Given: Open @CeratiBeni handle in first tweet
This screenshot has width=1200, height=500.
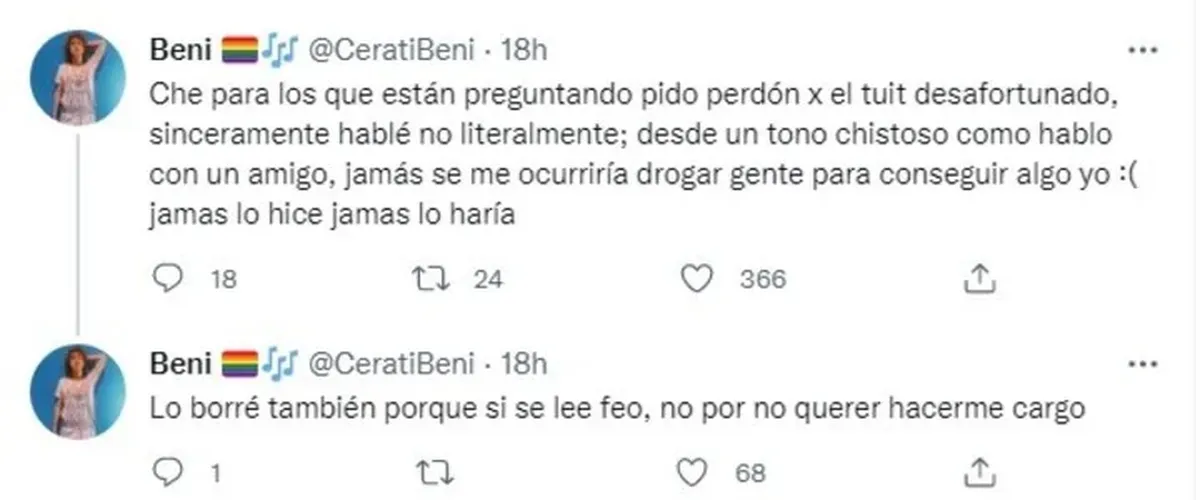Looking at the screenshot, I should (x=393, y=49).
